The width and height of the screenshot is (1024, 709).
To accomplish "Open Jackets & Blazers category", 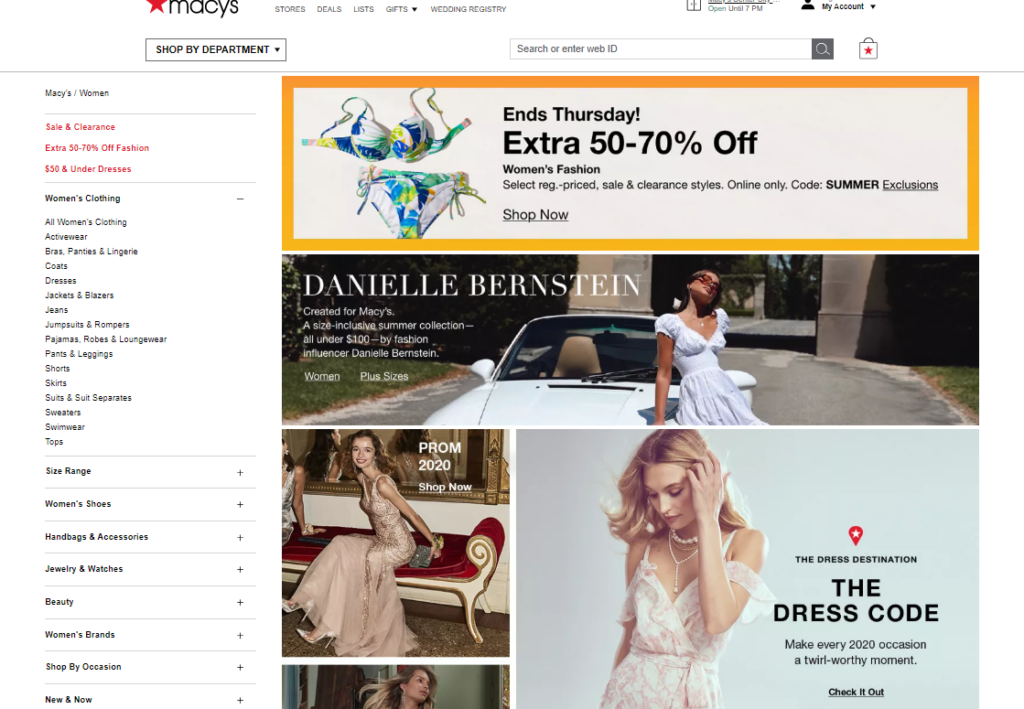I will coord(80,295).
